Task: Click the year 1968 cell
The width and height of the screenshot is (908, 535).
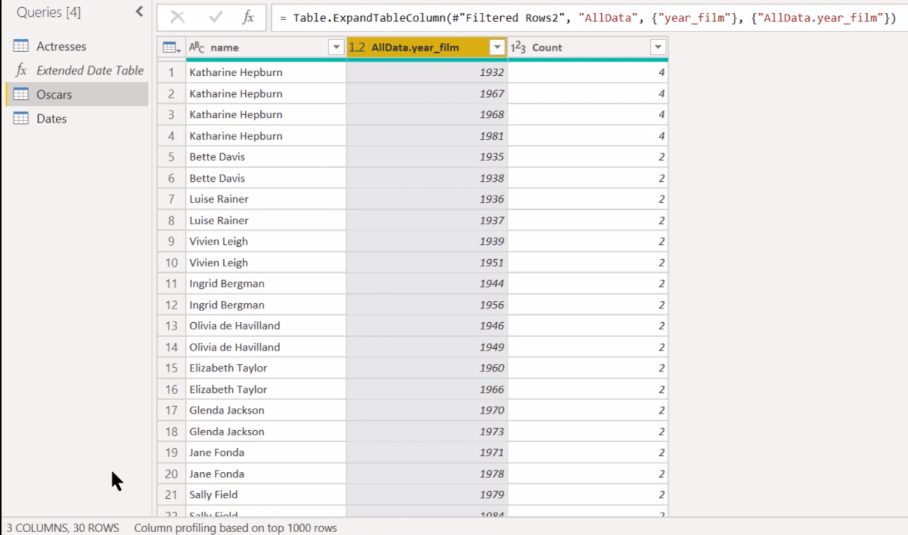Action: (427, 115)
